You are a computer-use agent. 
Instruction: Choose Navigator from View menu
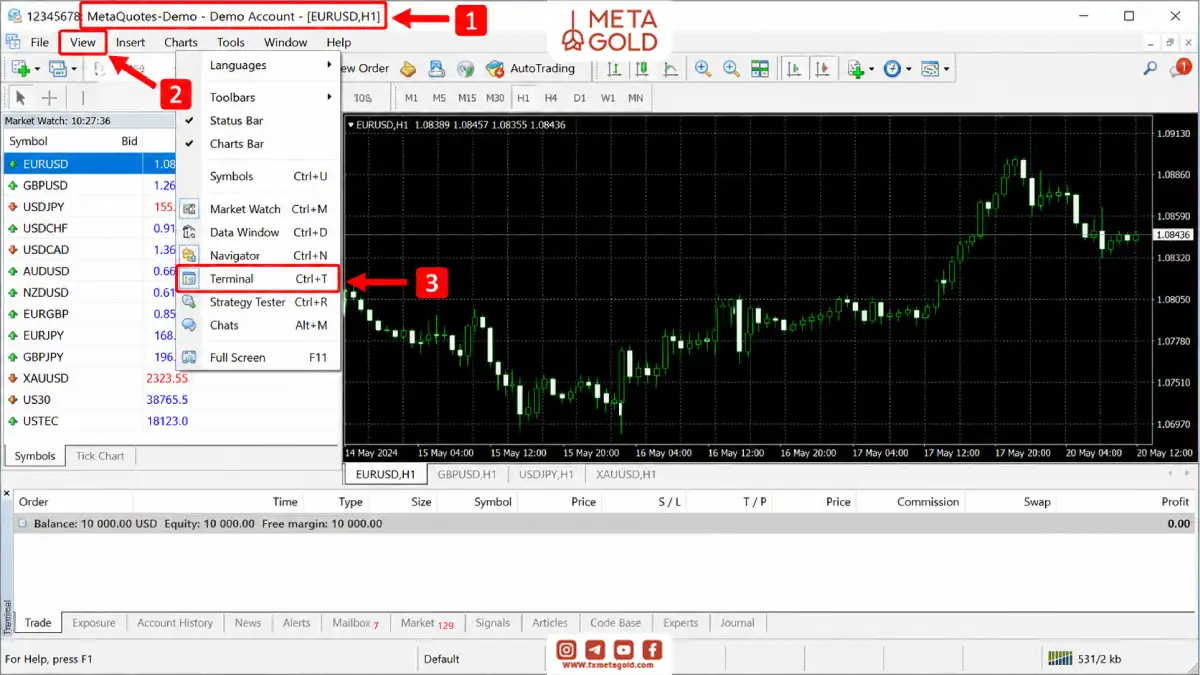coord(259,255)
